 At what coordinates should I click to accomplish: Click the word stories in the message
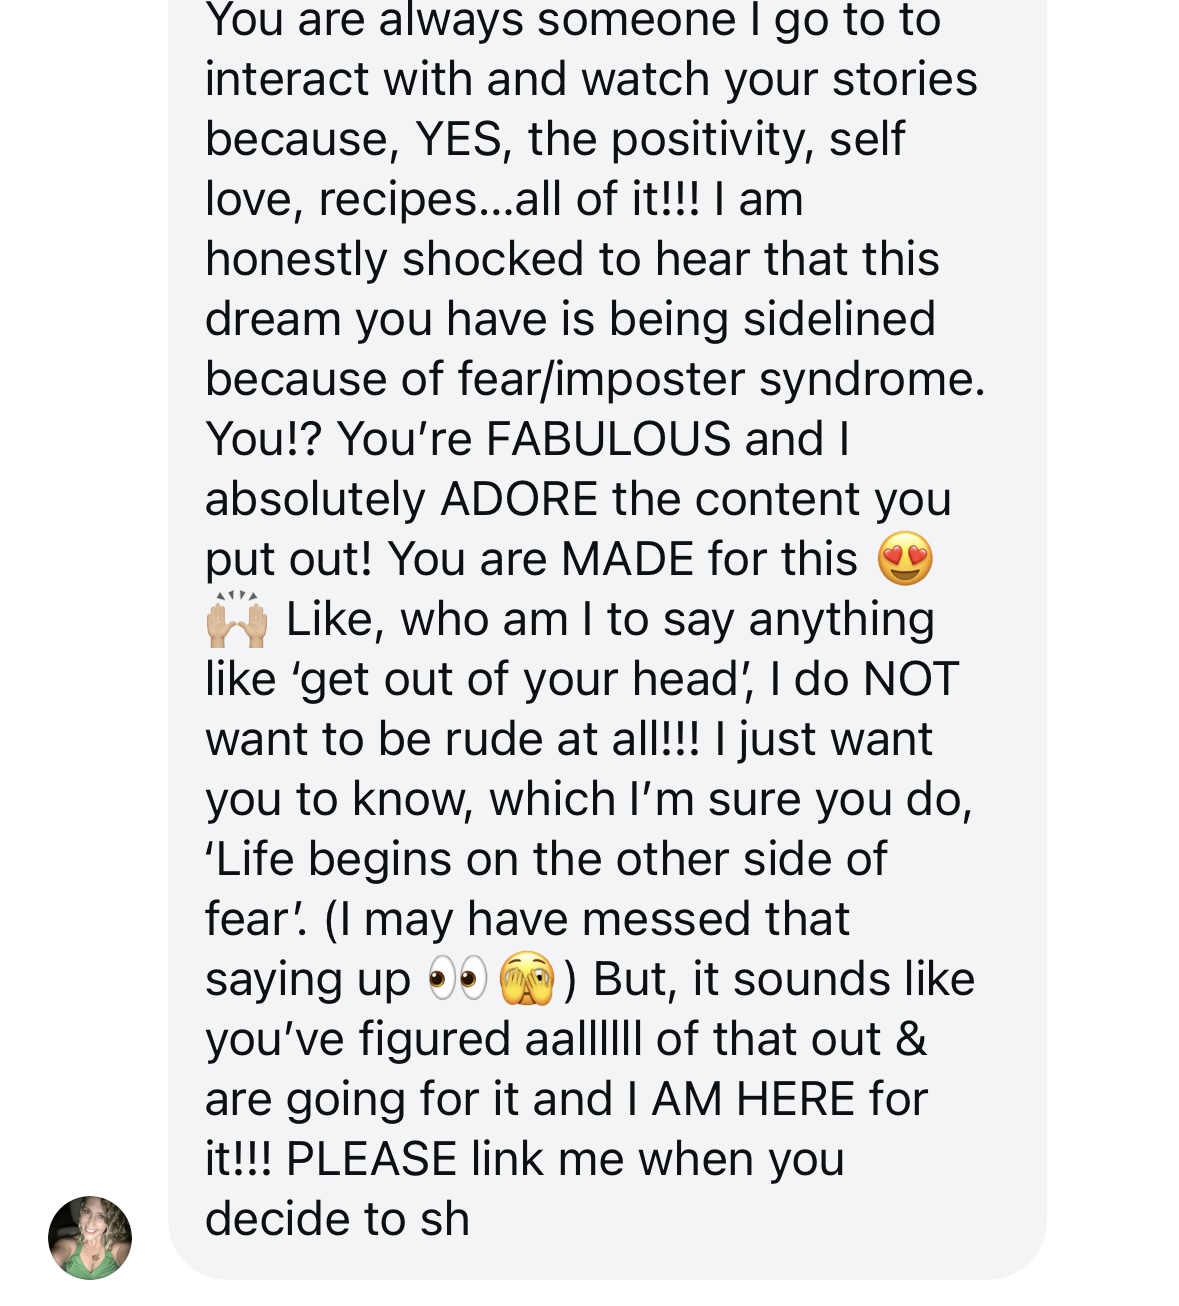904,79
